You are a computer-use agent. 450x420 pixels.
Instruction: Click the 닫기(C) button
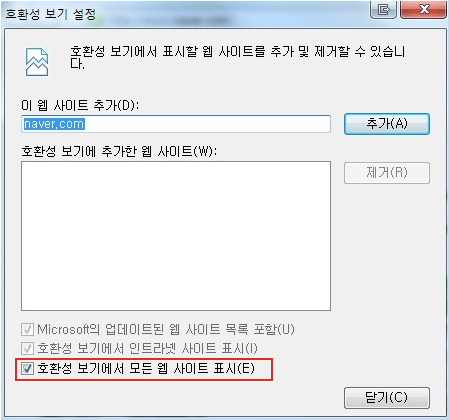coord(387,398)
